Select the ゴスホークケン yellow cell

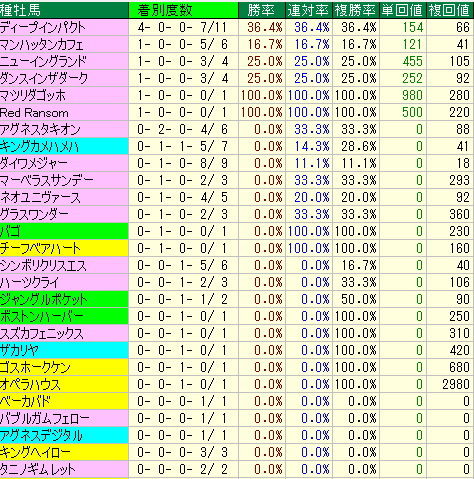[64, 367]
